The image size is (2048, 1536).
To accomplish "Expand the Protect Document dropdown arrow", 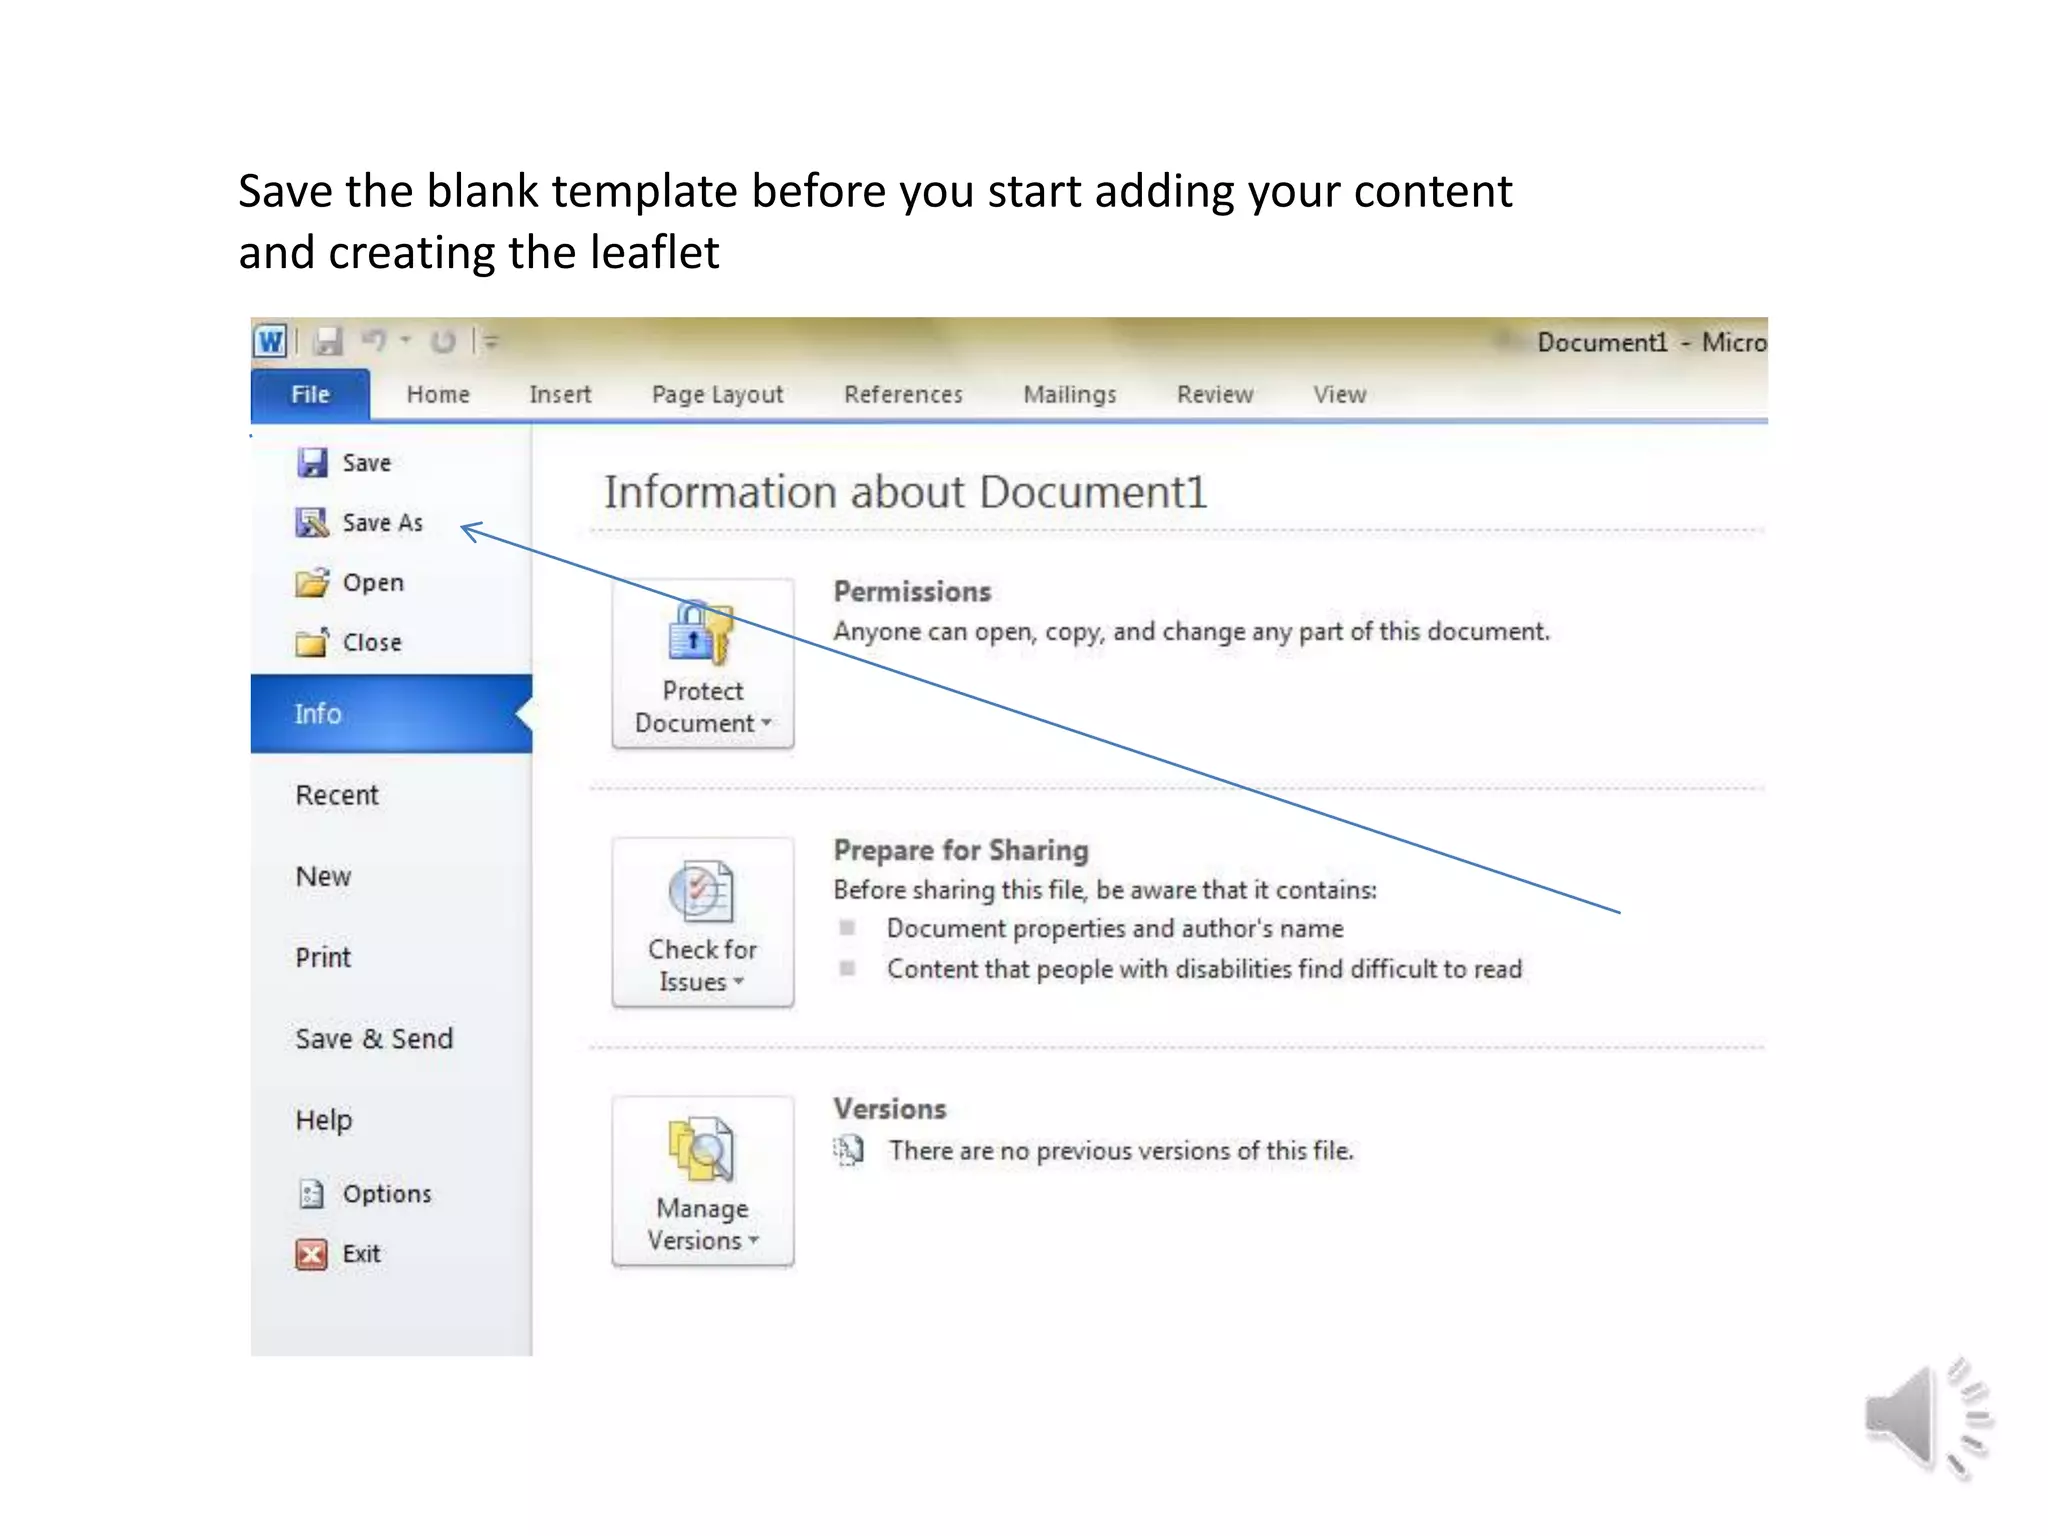I will [767, 722].
